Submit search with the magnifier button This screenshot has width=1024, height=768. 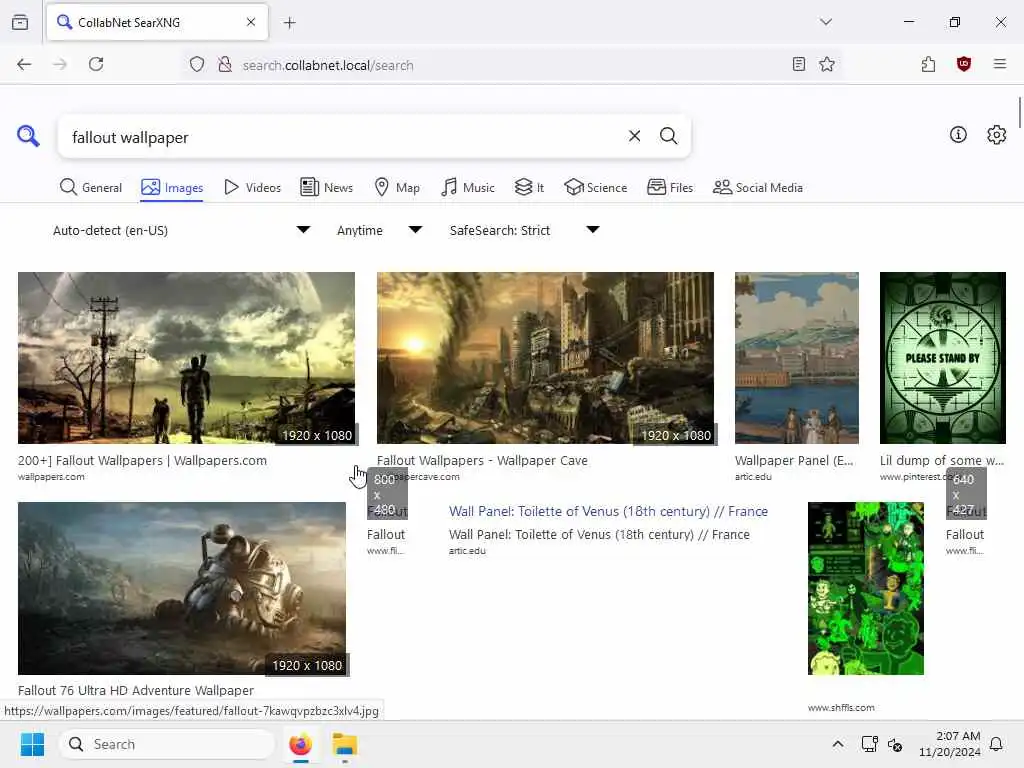[668, 136]
